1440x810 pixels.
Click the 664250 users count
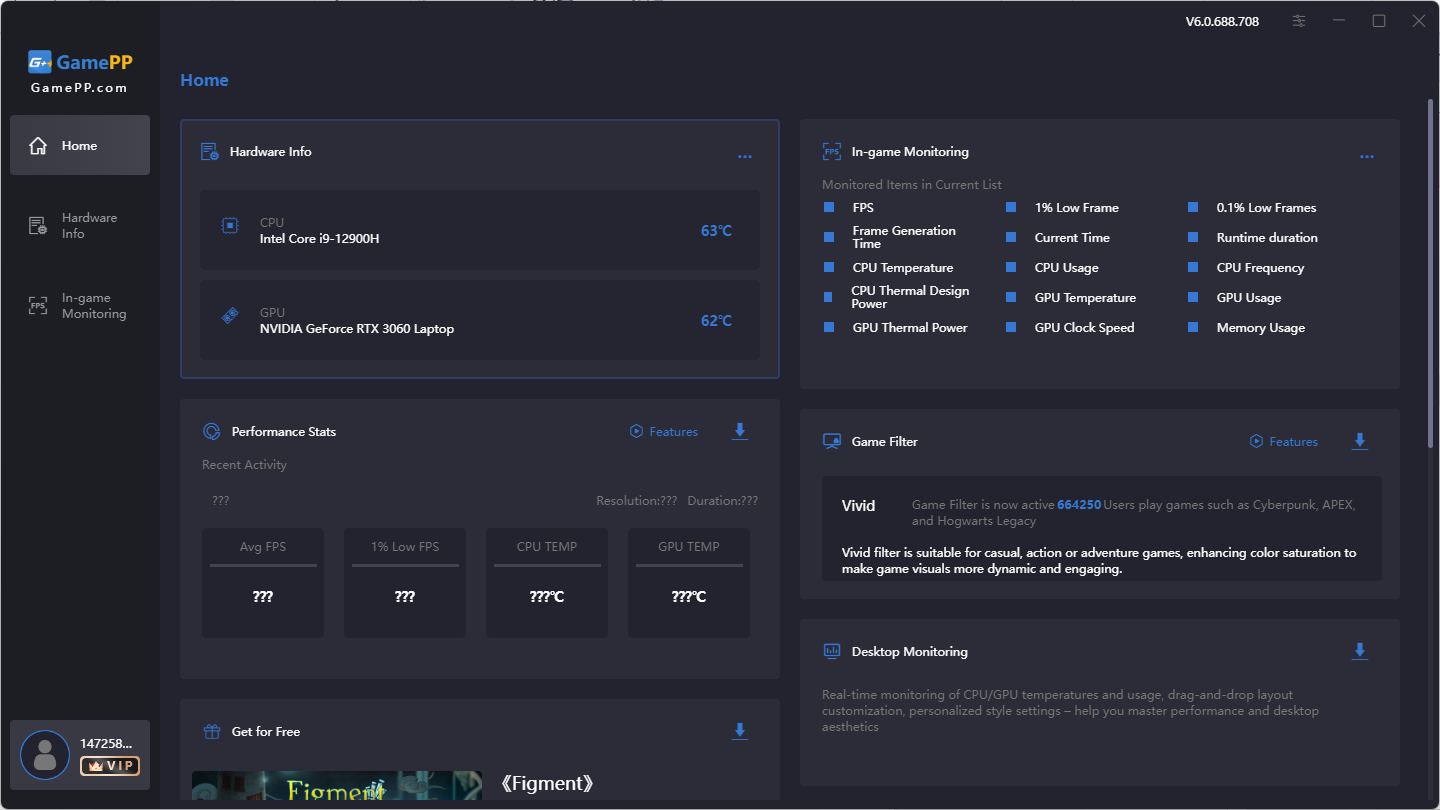tap(1079, 505)
